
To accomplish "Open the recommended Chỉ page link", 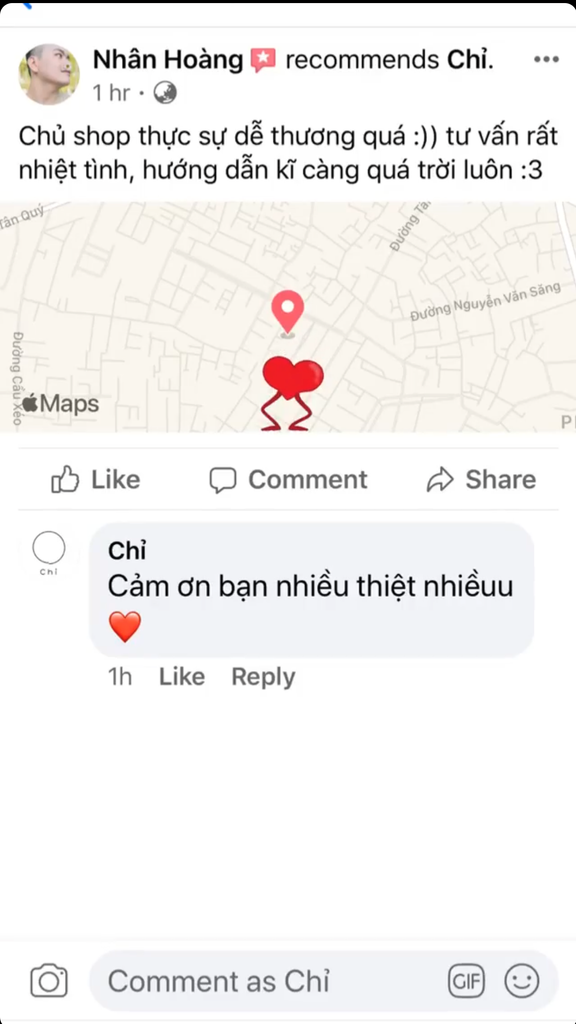I will (x=470, y=60).
